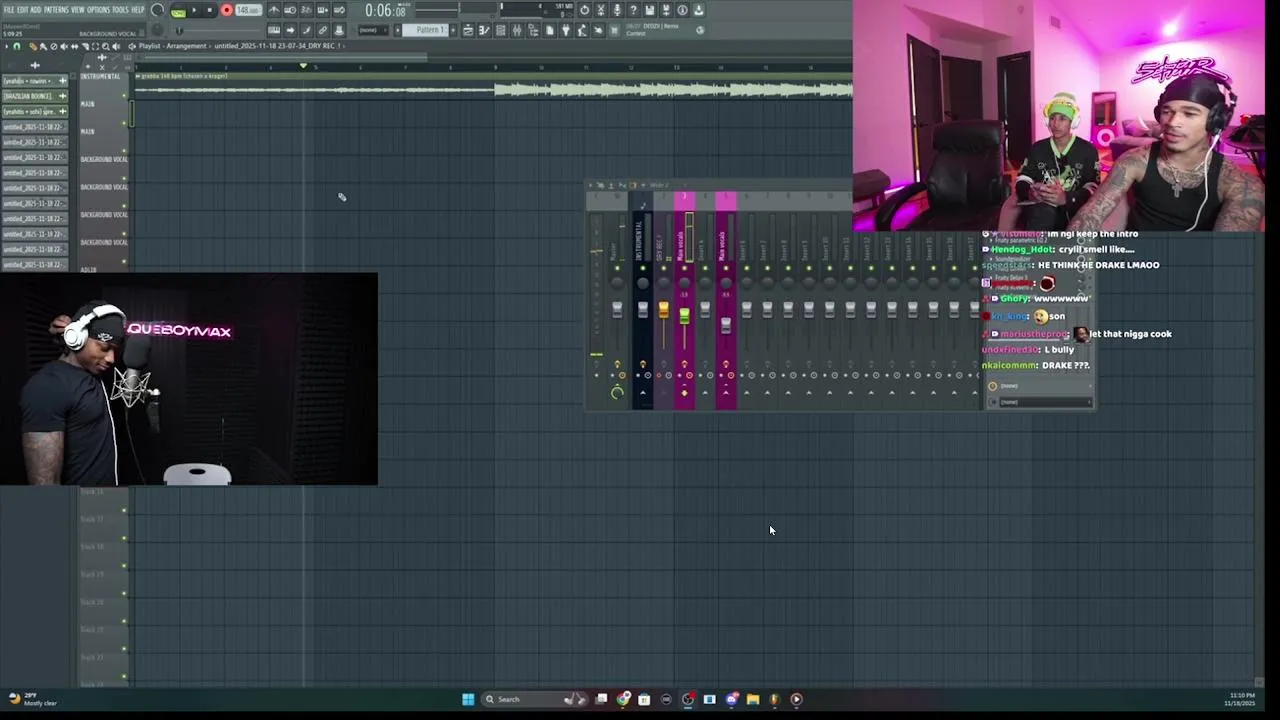The image size is (1280, 720).
Task: Open the ADD menu
Action: [36, 10]
